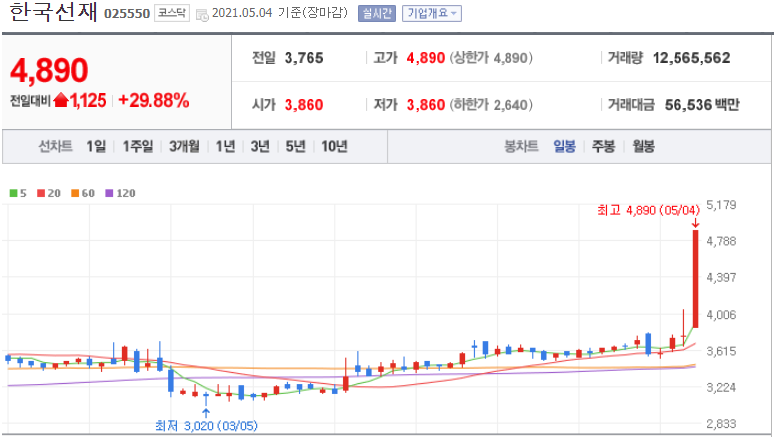Click the purple 120-day moving average swatch
Viewport: 774px width, 437px height.
point(109,193)
